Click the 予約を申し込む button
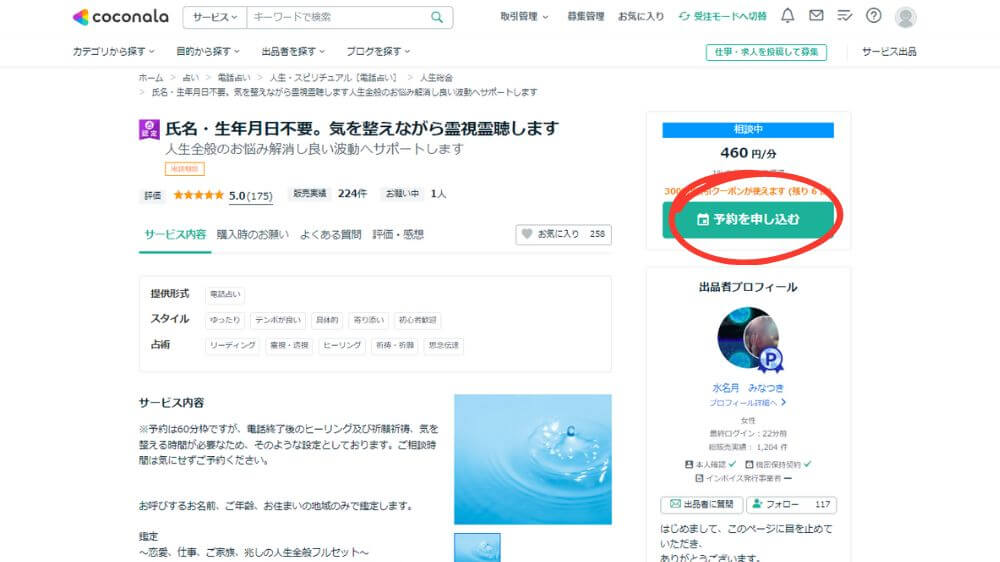Screen dimensions: 1000x562 748,219
